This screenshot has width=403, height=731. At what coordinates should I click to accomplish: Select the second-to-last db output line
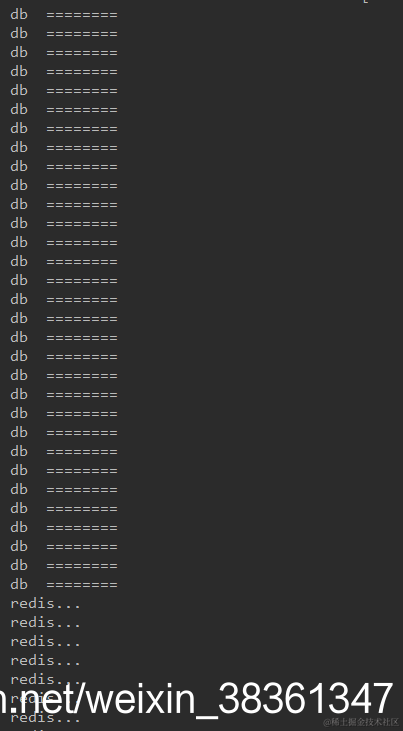(x=64, y=565)
